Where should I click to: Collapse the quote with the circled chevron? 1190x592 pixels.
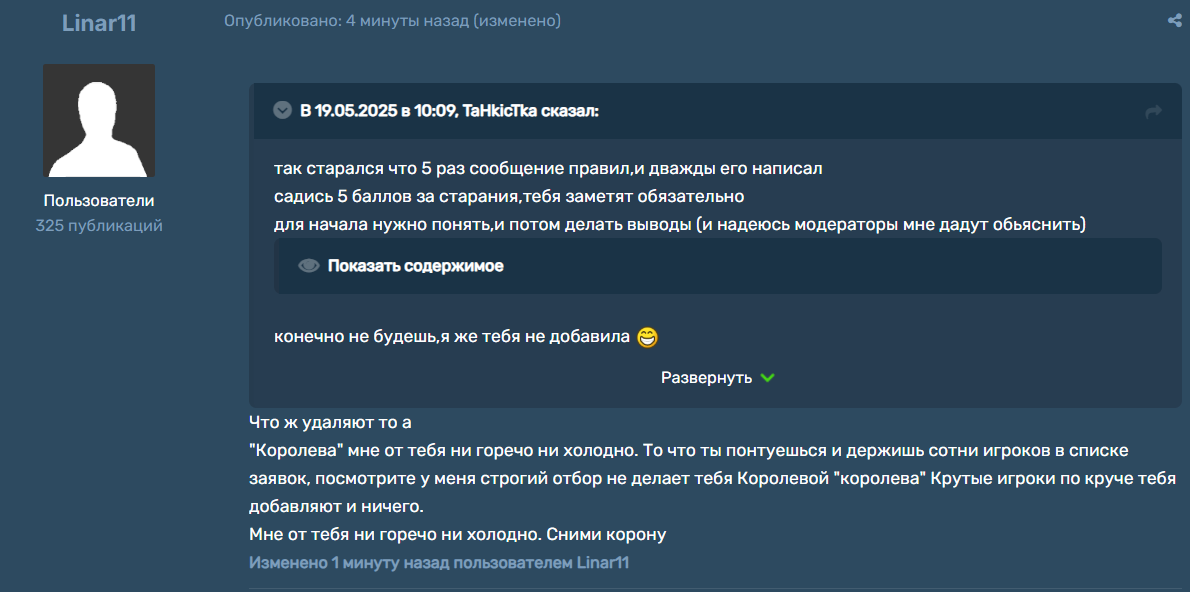point(283,111)
